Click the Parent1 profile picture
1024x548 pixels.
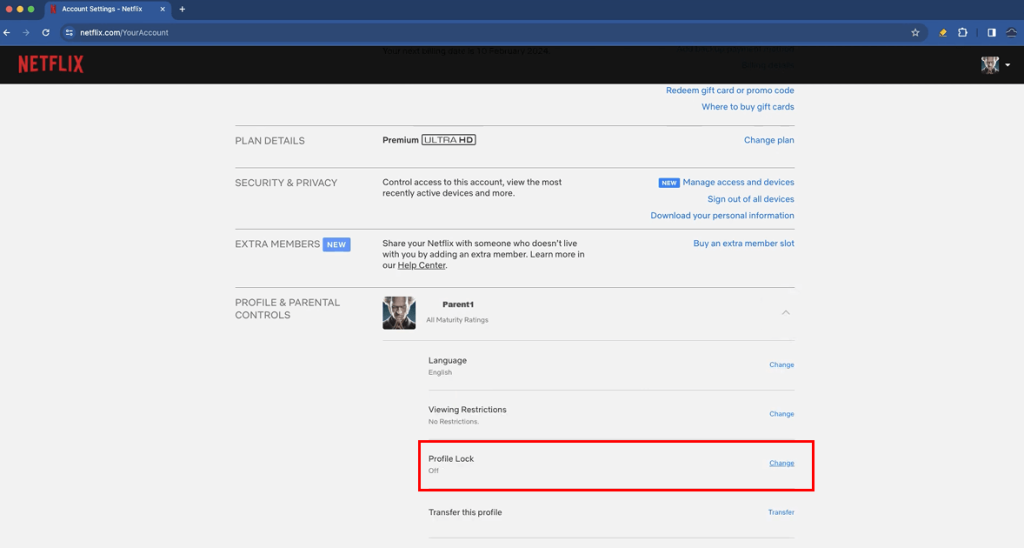399,313
